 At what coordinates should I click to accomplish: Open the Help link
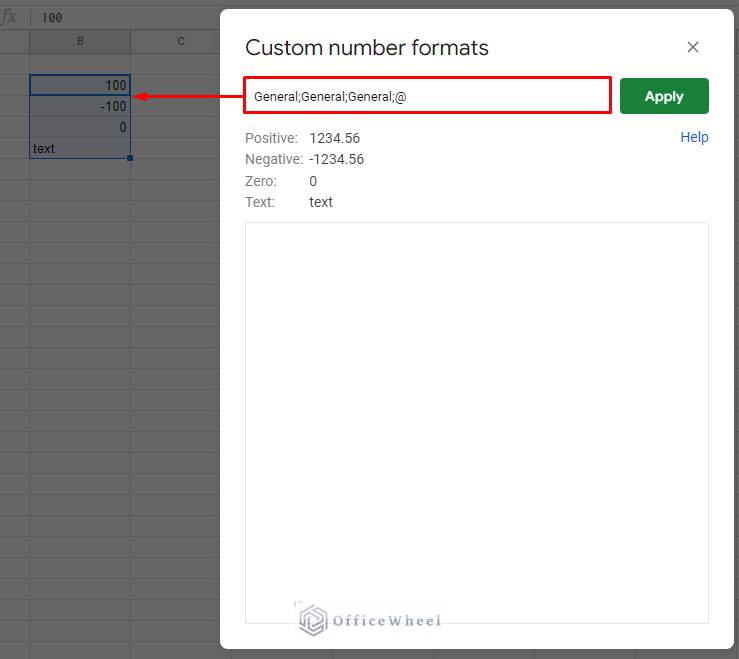(694, 137)
